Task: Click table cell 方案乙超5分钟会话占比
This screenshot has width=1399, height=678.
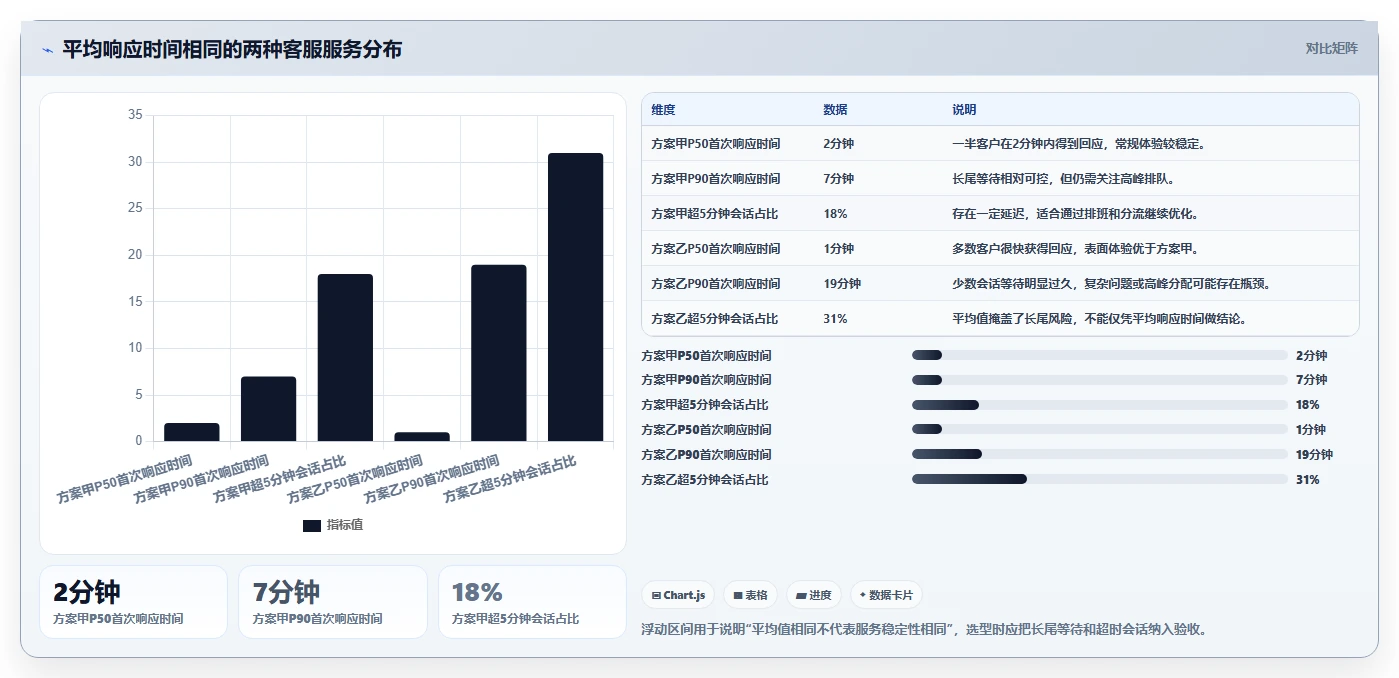Action: click(x=714, y=319)
